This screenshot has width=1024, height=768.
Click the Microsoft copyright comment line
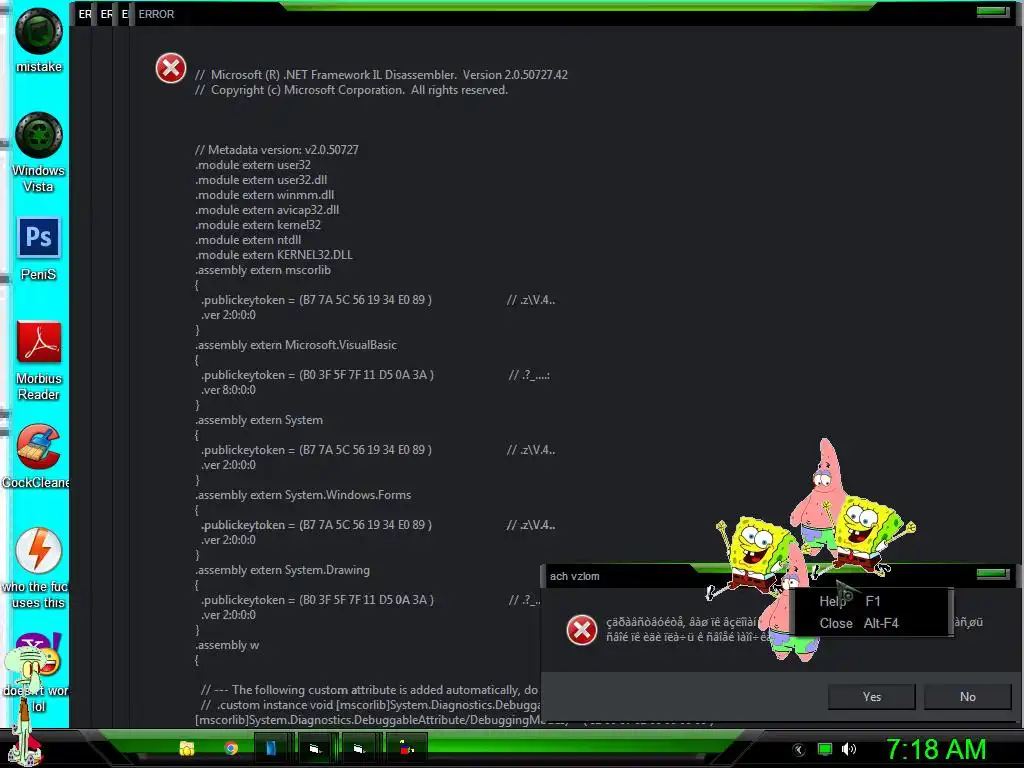coord(351,90)
